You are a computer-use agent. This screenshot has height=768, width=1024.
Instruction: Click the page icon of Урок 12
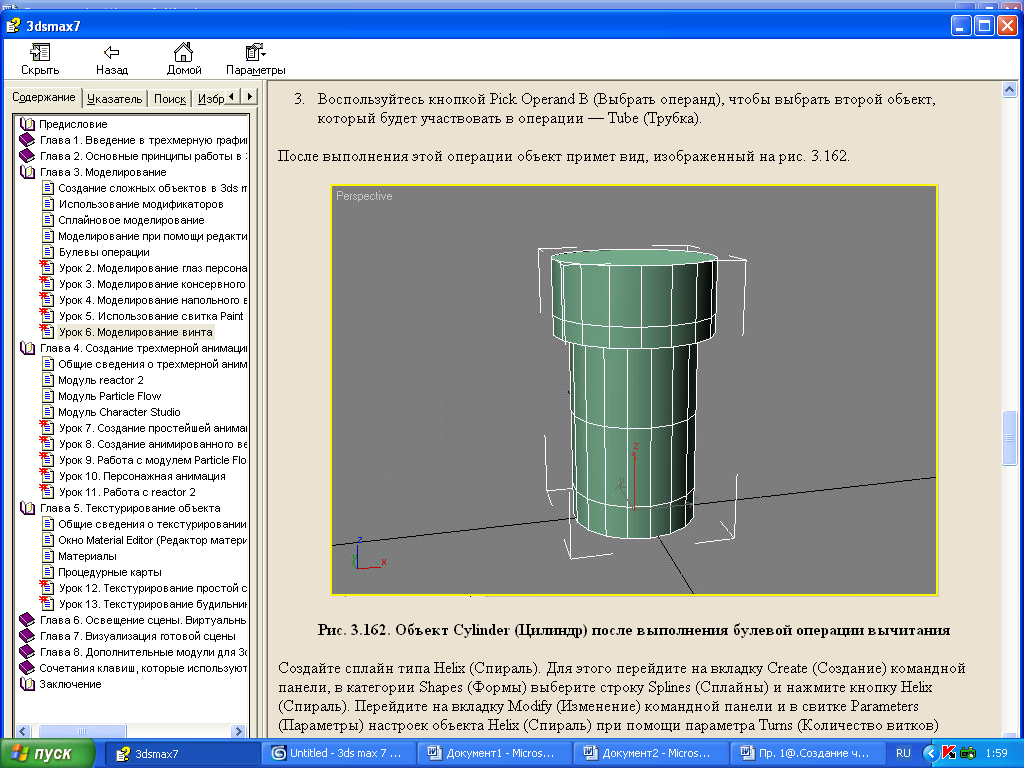point(47,588)
